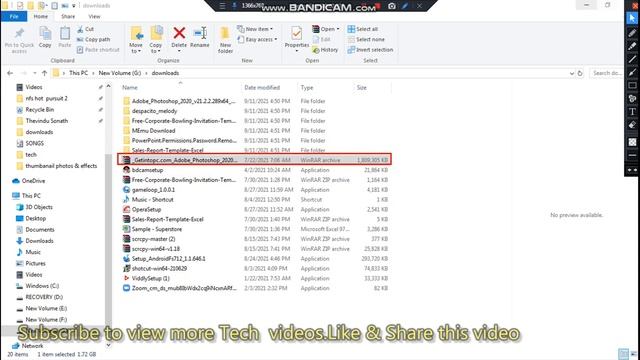The height and width of the screenshot is (360, 640).
Task: Click New Volume (G:) in breadcrumb
Action: pos(120,73)
